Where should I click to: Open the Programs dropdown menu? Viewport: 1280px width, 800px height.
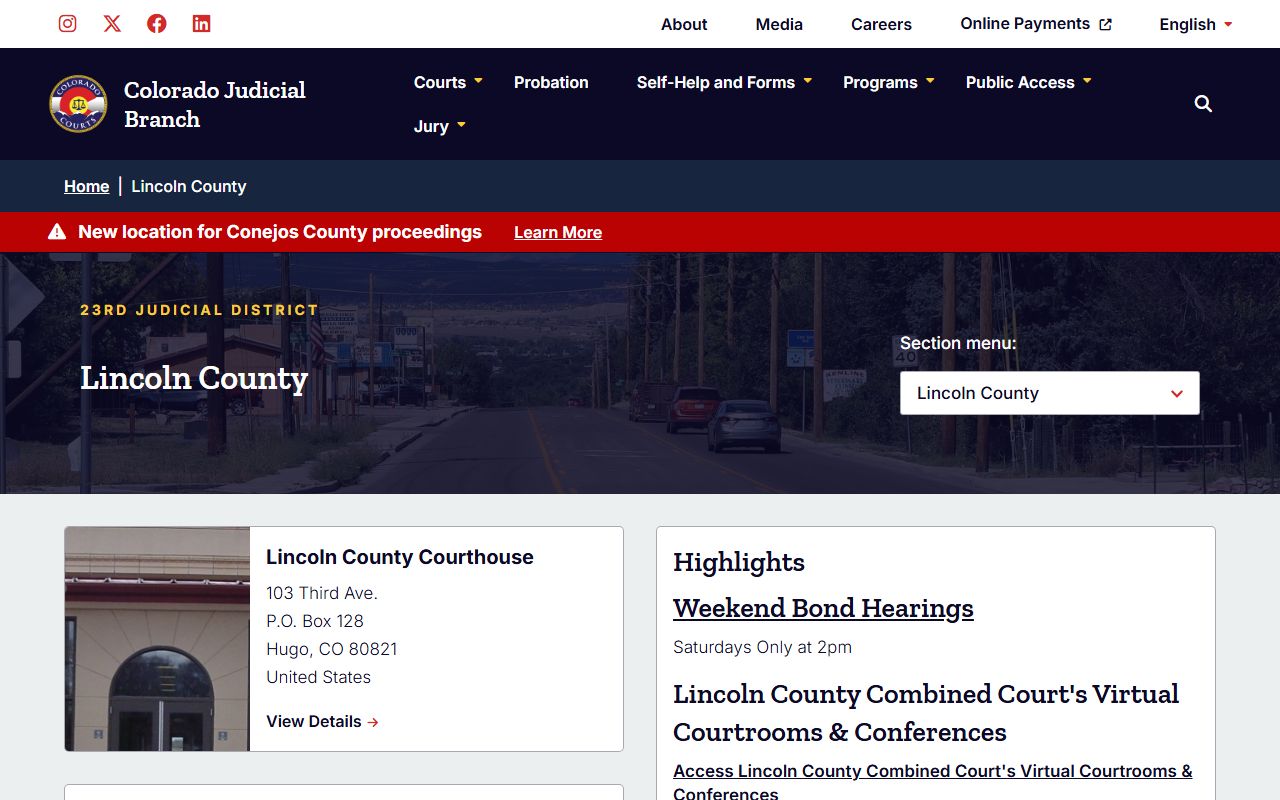point(888,82)
